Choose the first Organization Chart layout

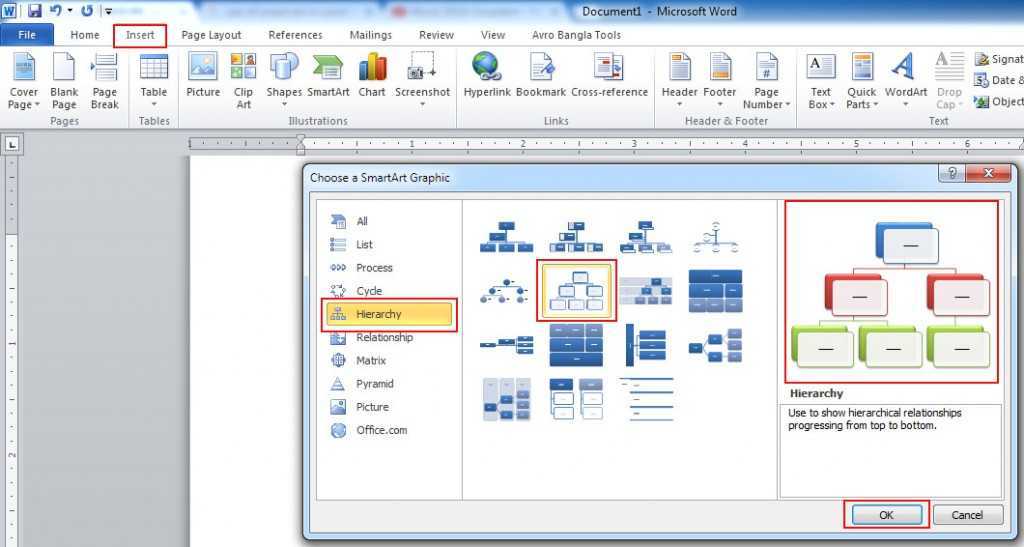(506, 236)
